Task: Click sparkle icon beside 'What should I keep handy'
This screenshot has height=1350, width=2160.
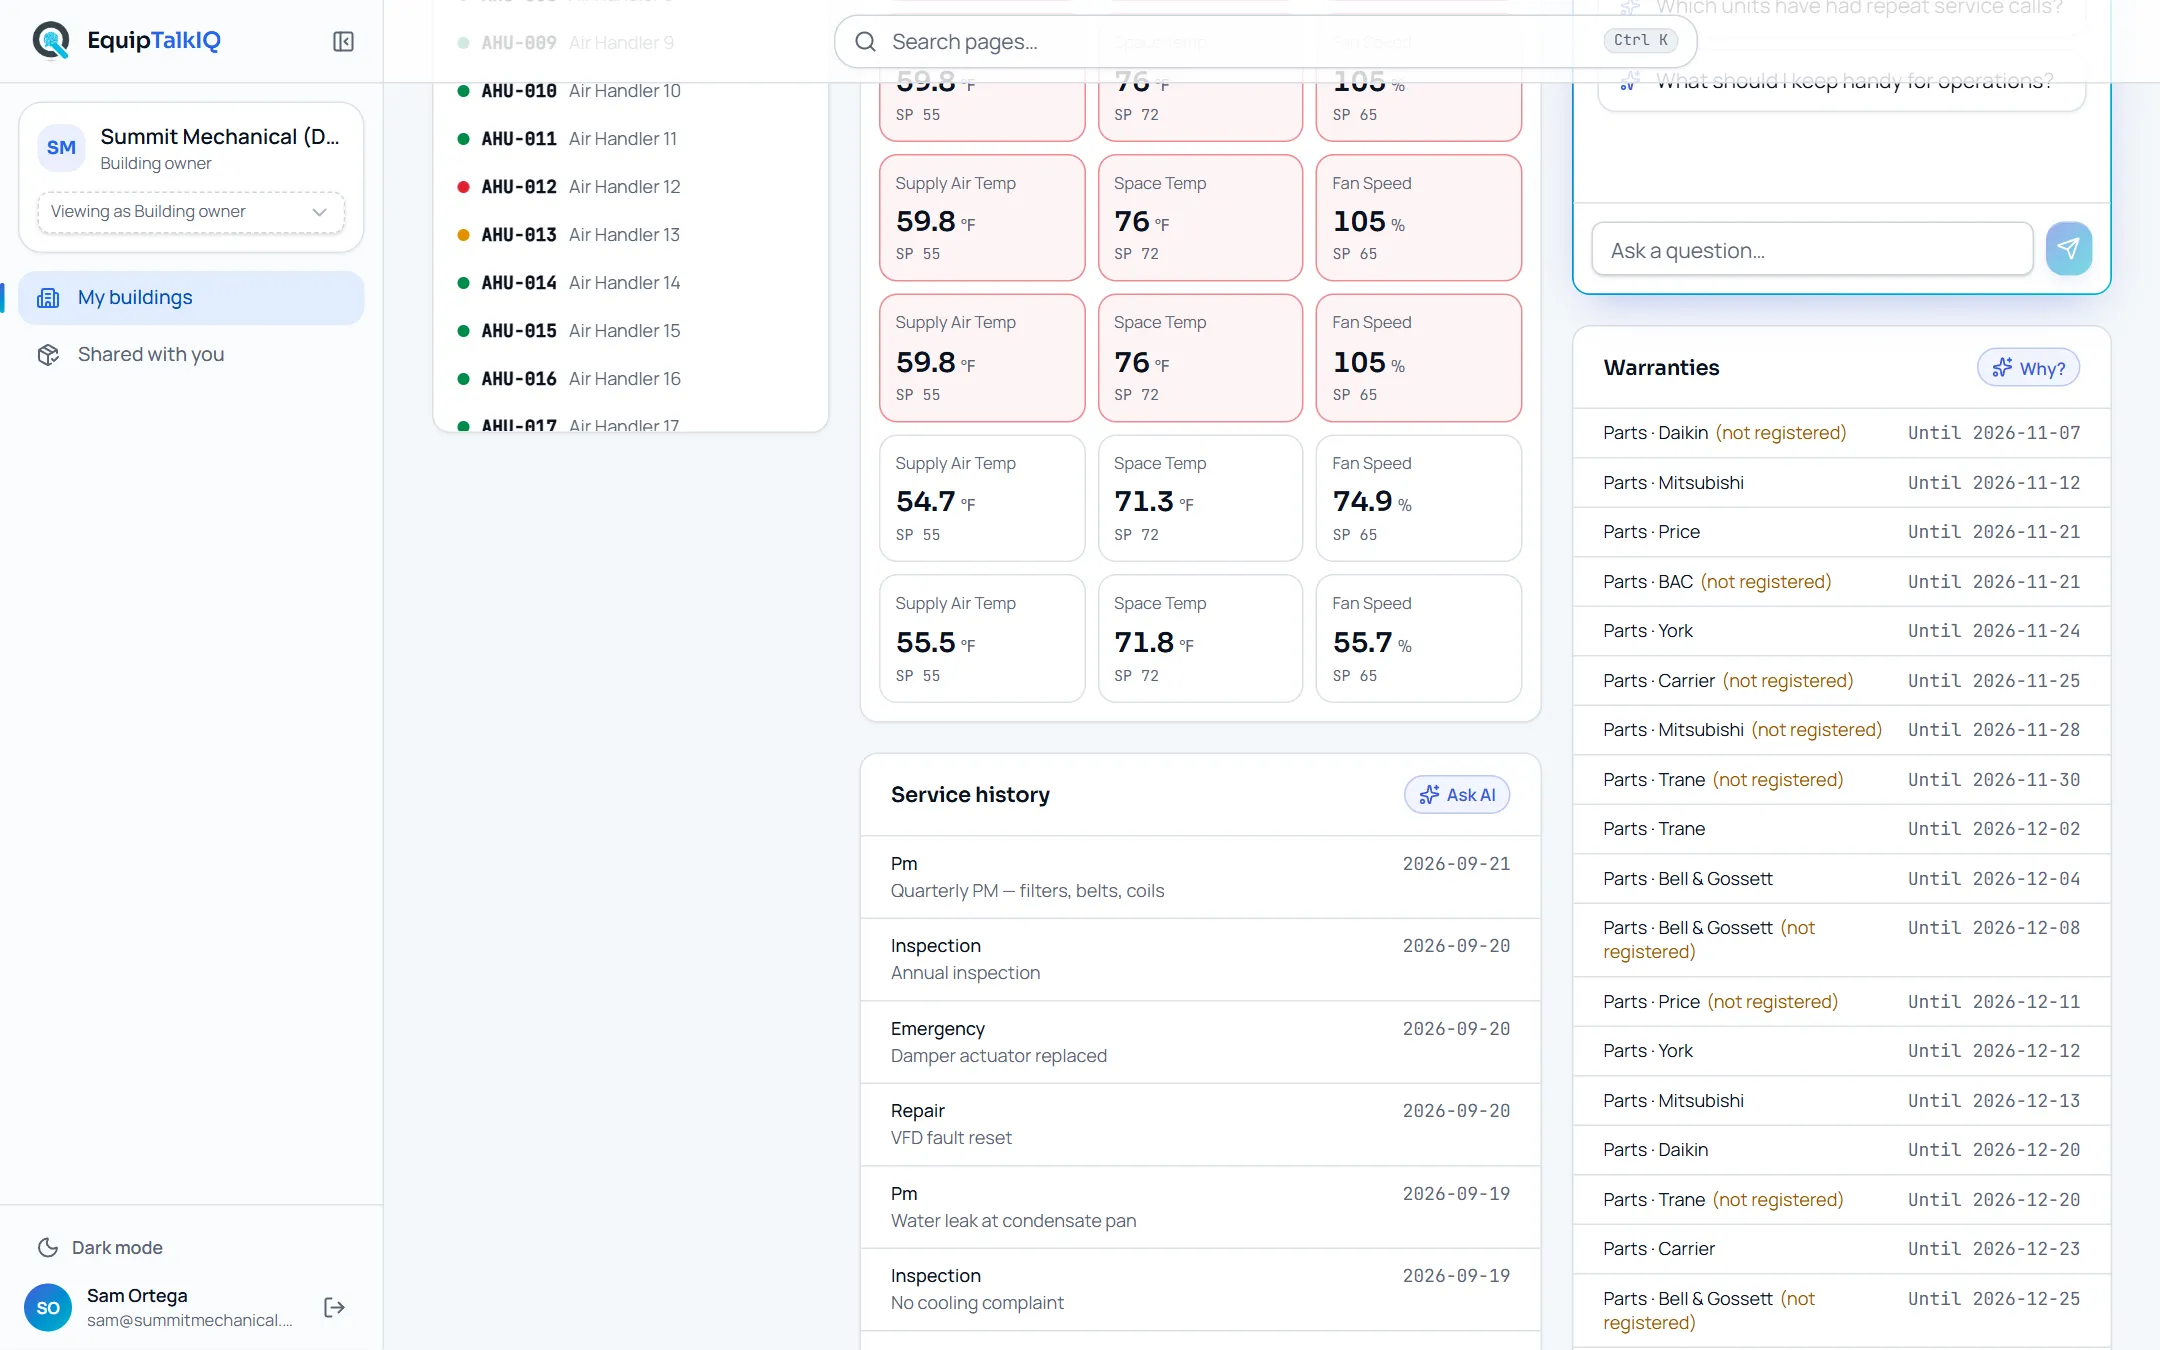Action: [1629, 81]
